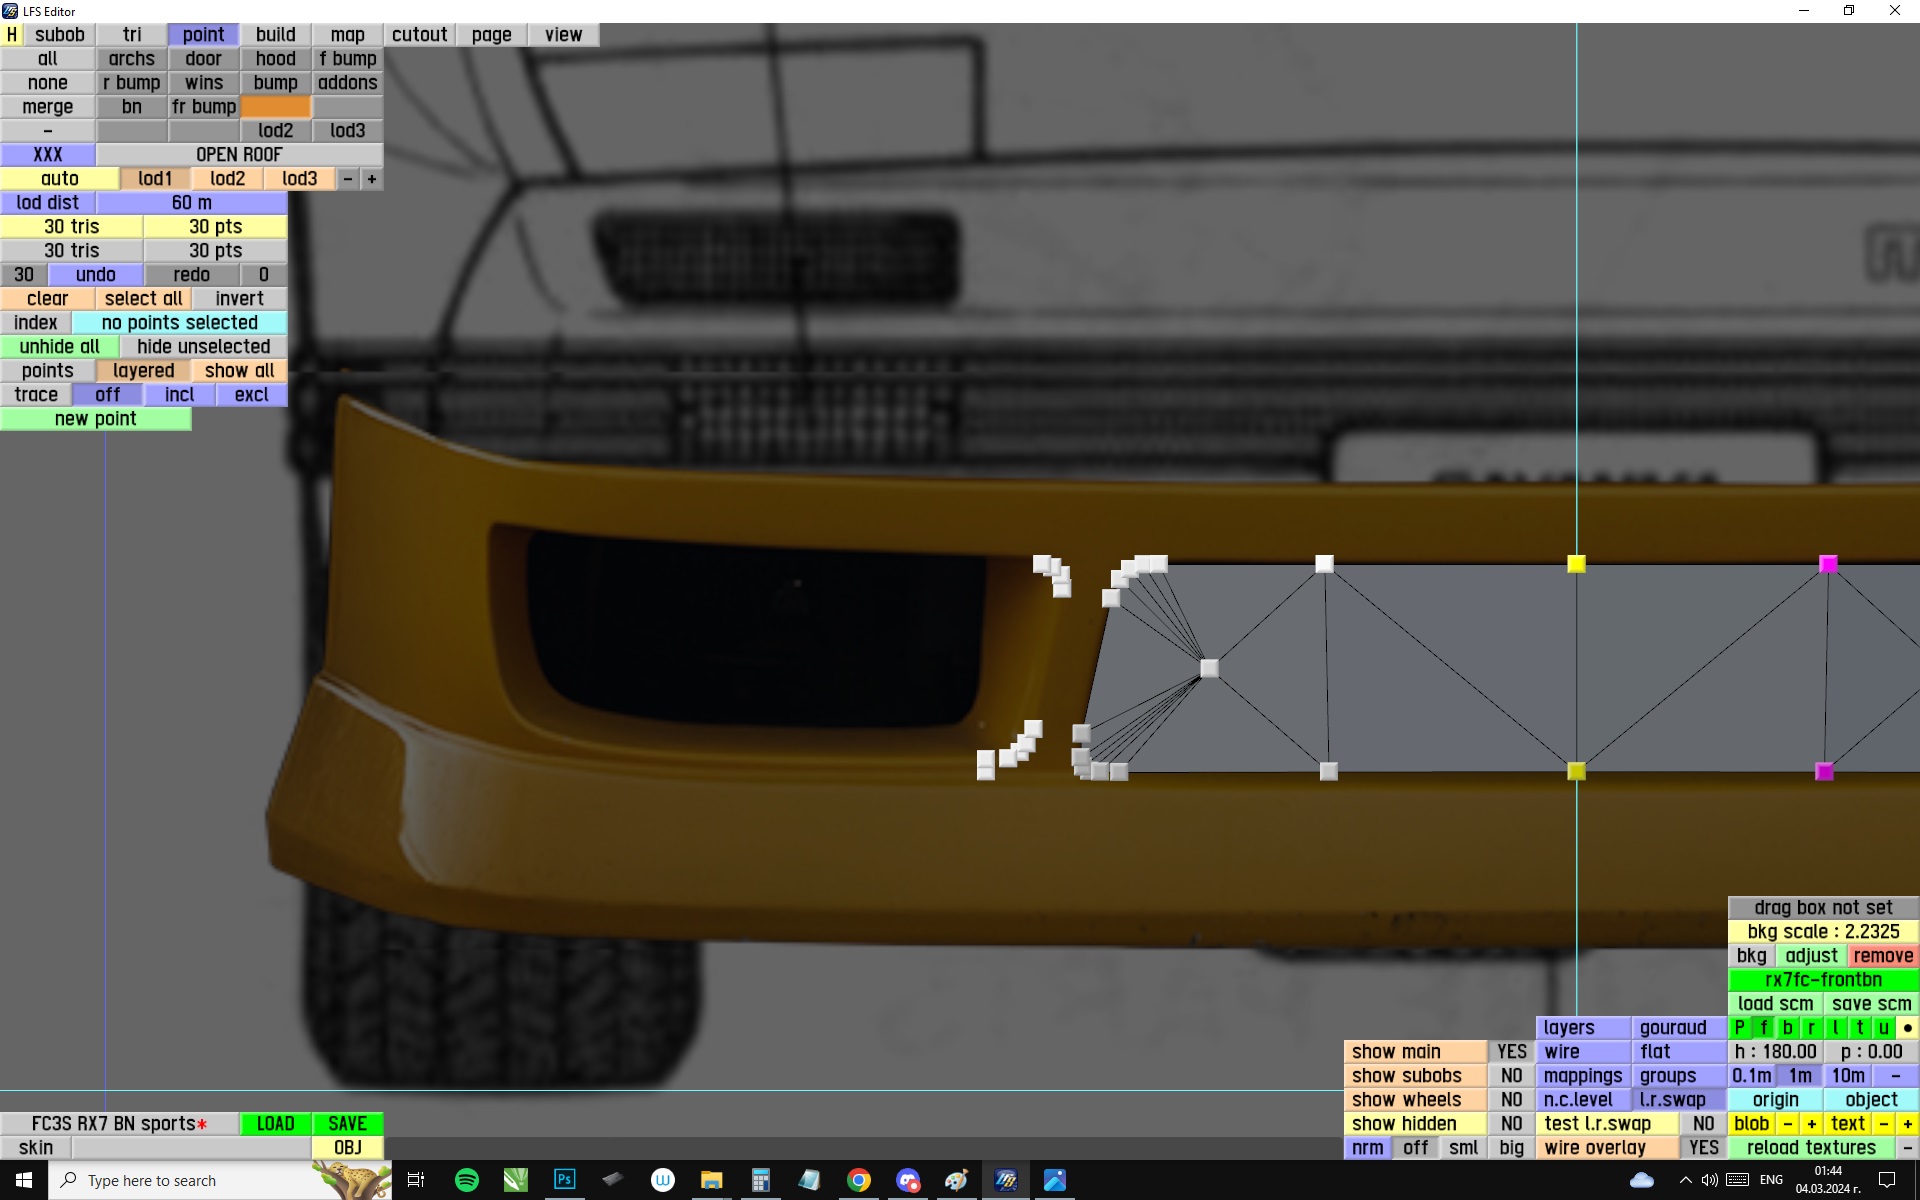The image size is (1920, 1200).
Task: Click the black dot view button
Action: click(x=1907, y=1028)
